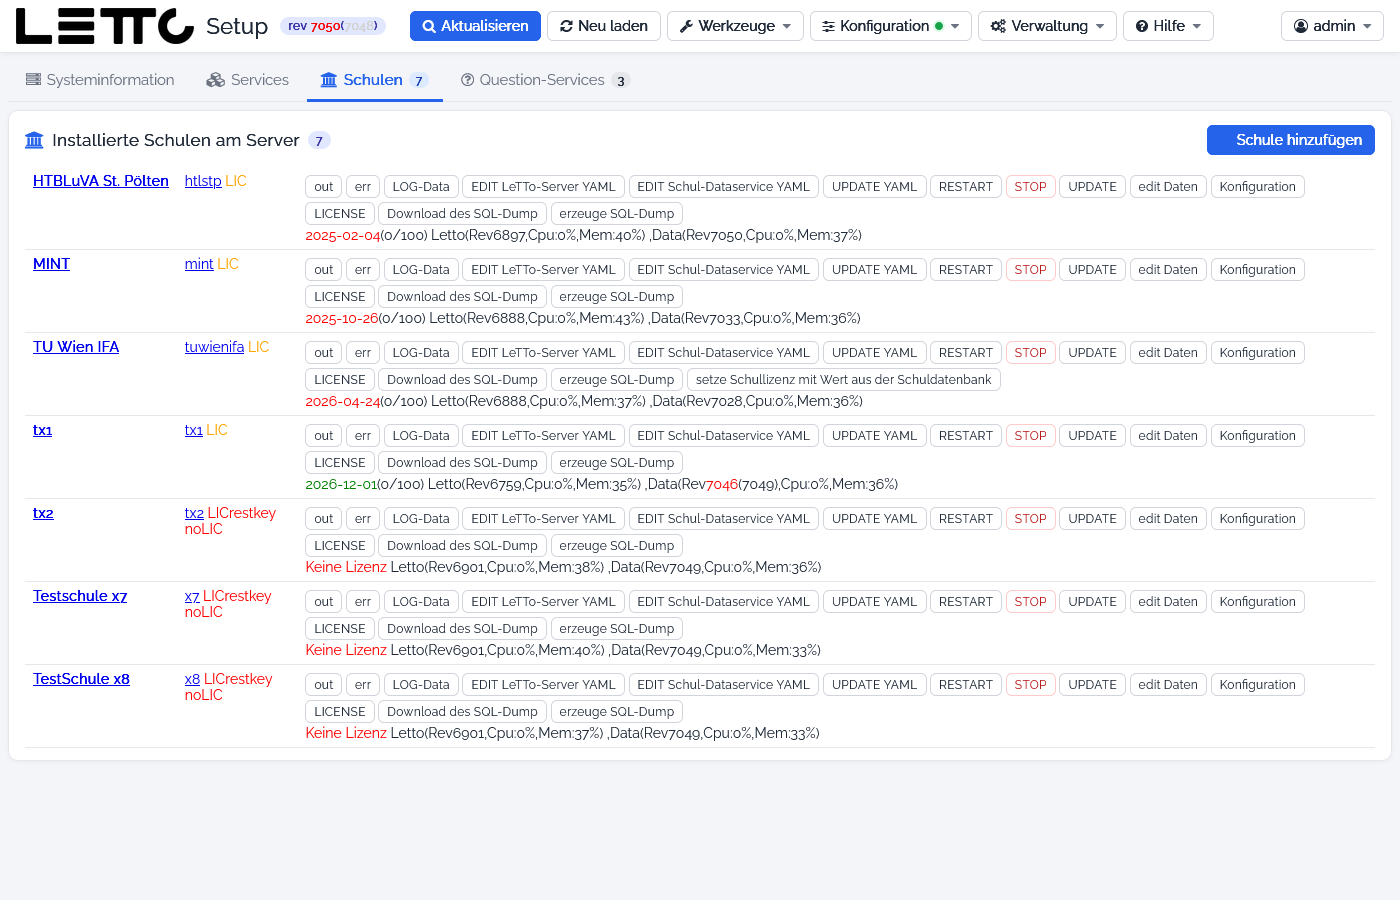The height and width of the screenshot is (900, 1400).
Task: Click UPDATE YAML in Testschule x7 row
Action: (874, 602)
